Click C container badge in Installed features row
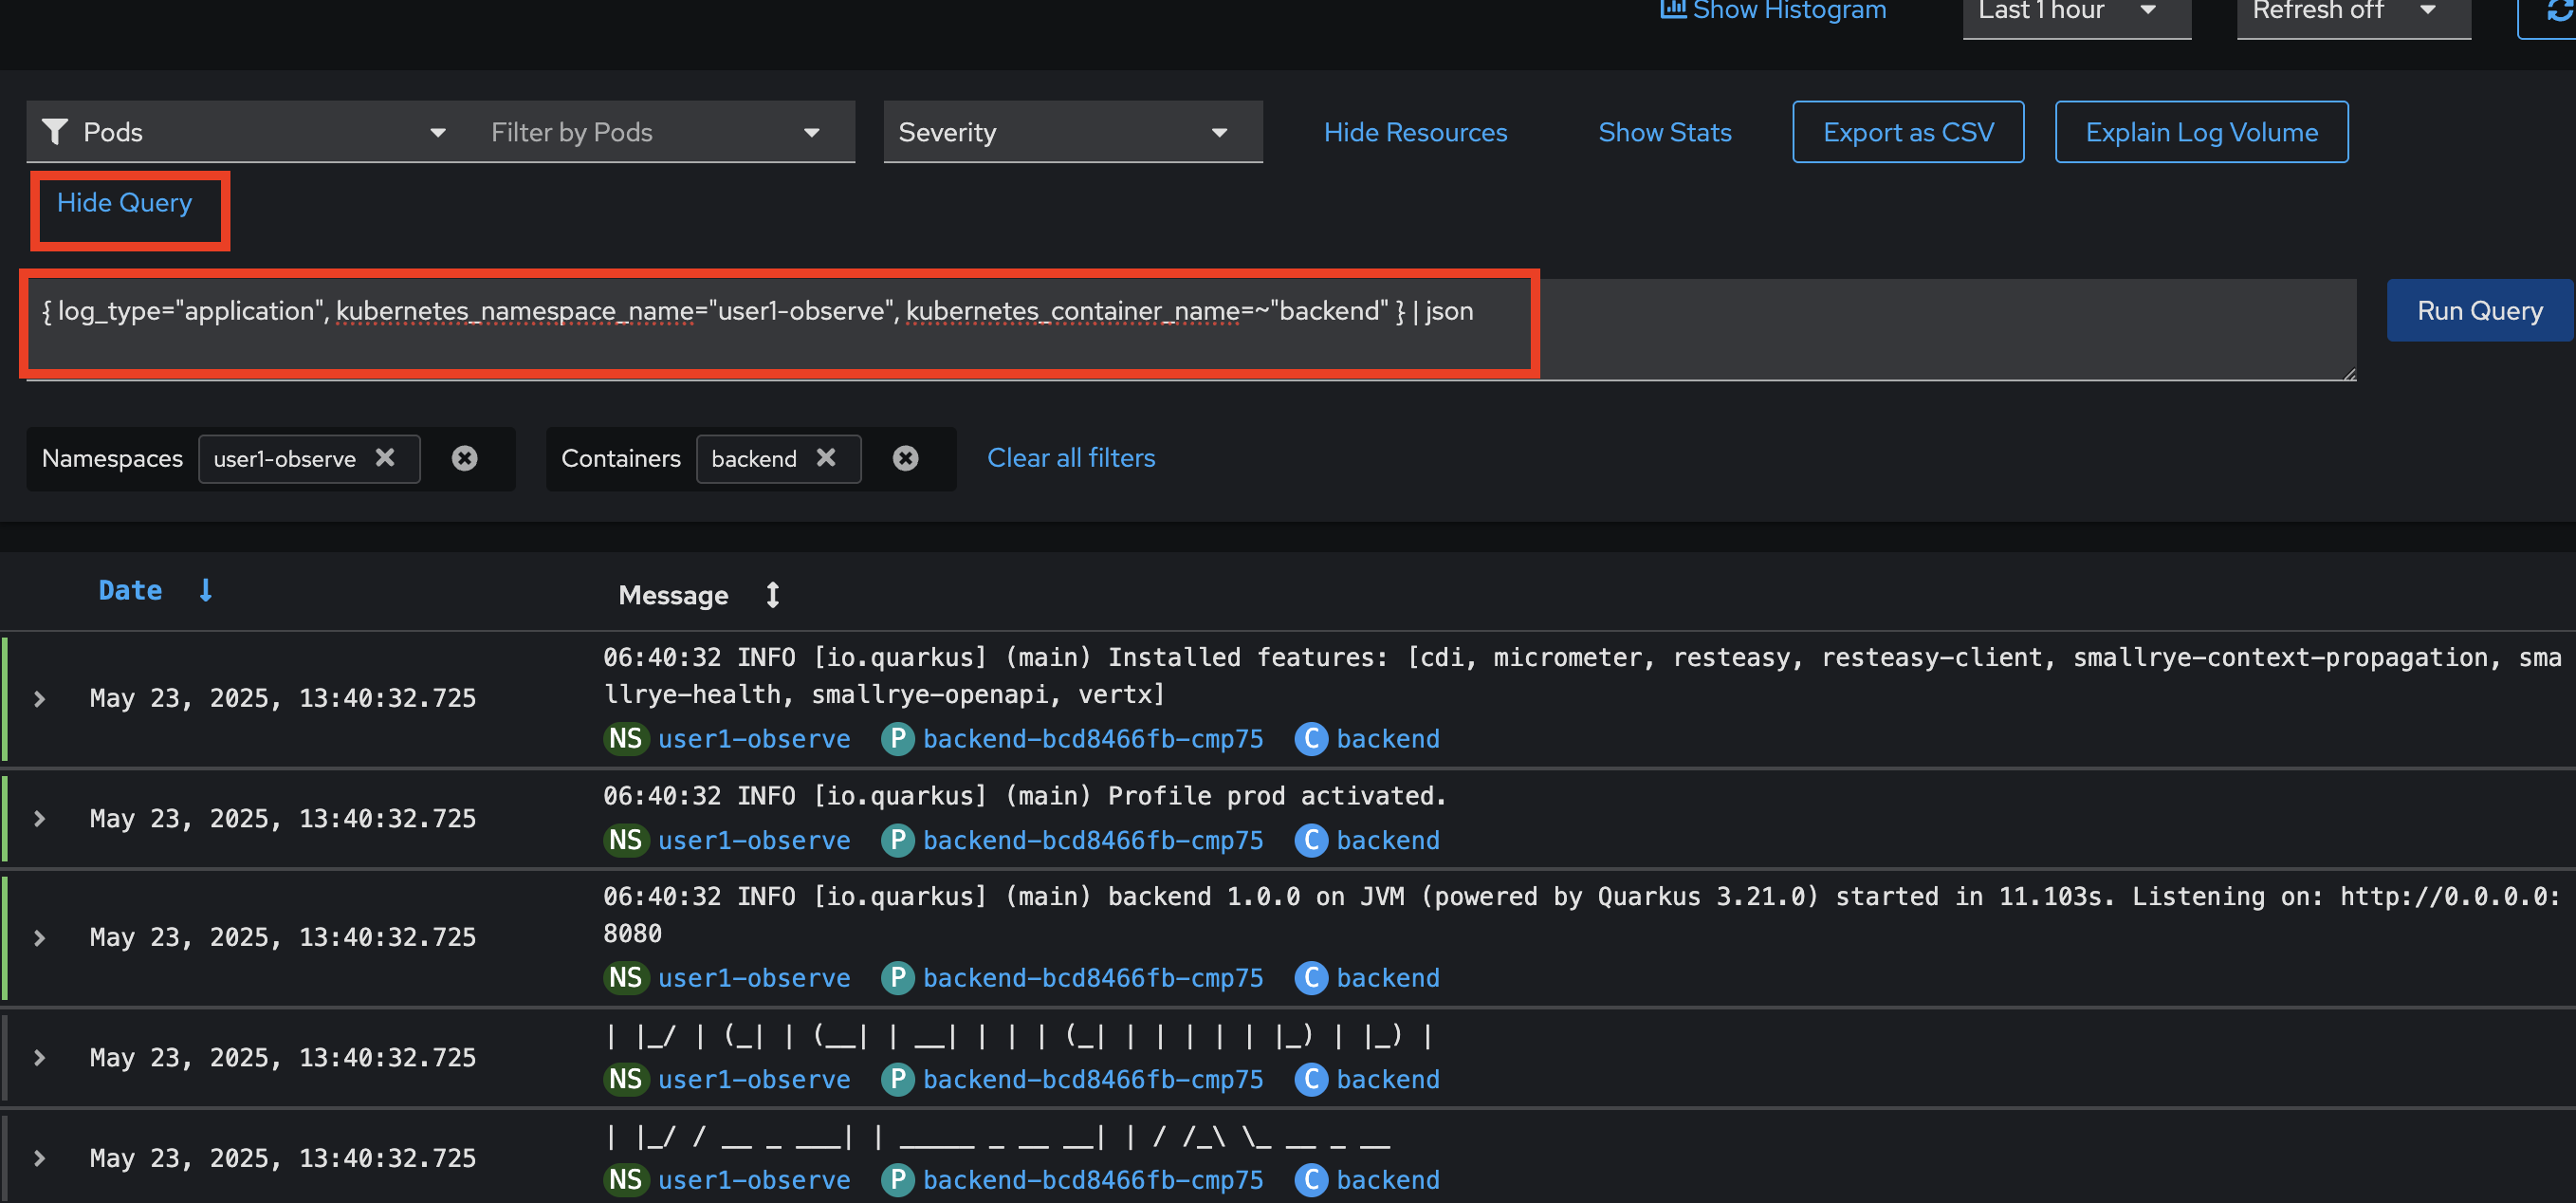This screenshot has height=1203, width=2576. (x=1311, y=739)
